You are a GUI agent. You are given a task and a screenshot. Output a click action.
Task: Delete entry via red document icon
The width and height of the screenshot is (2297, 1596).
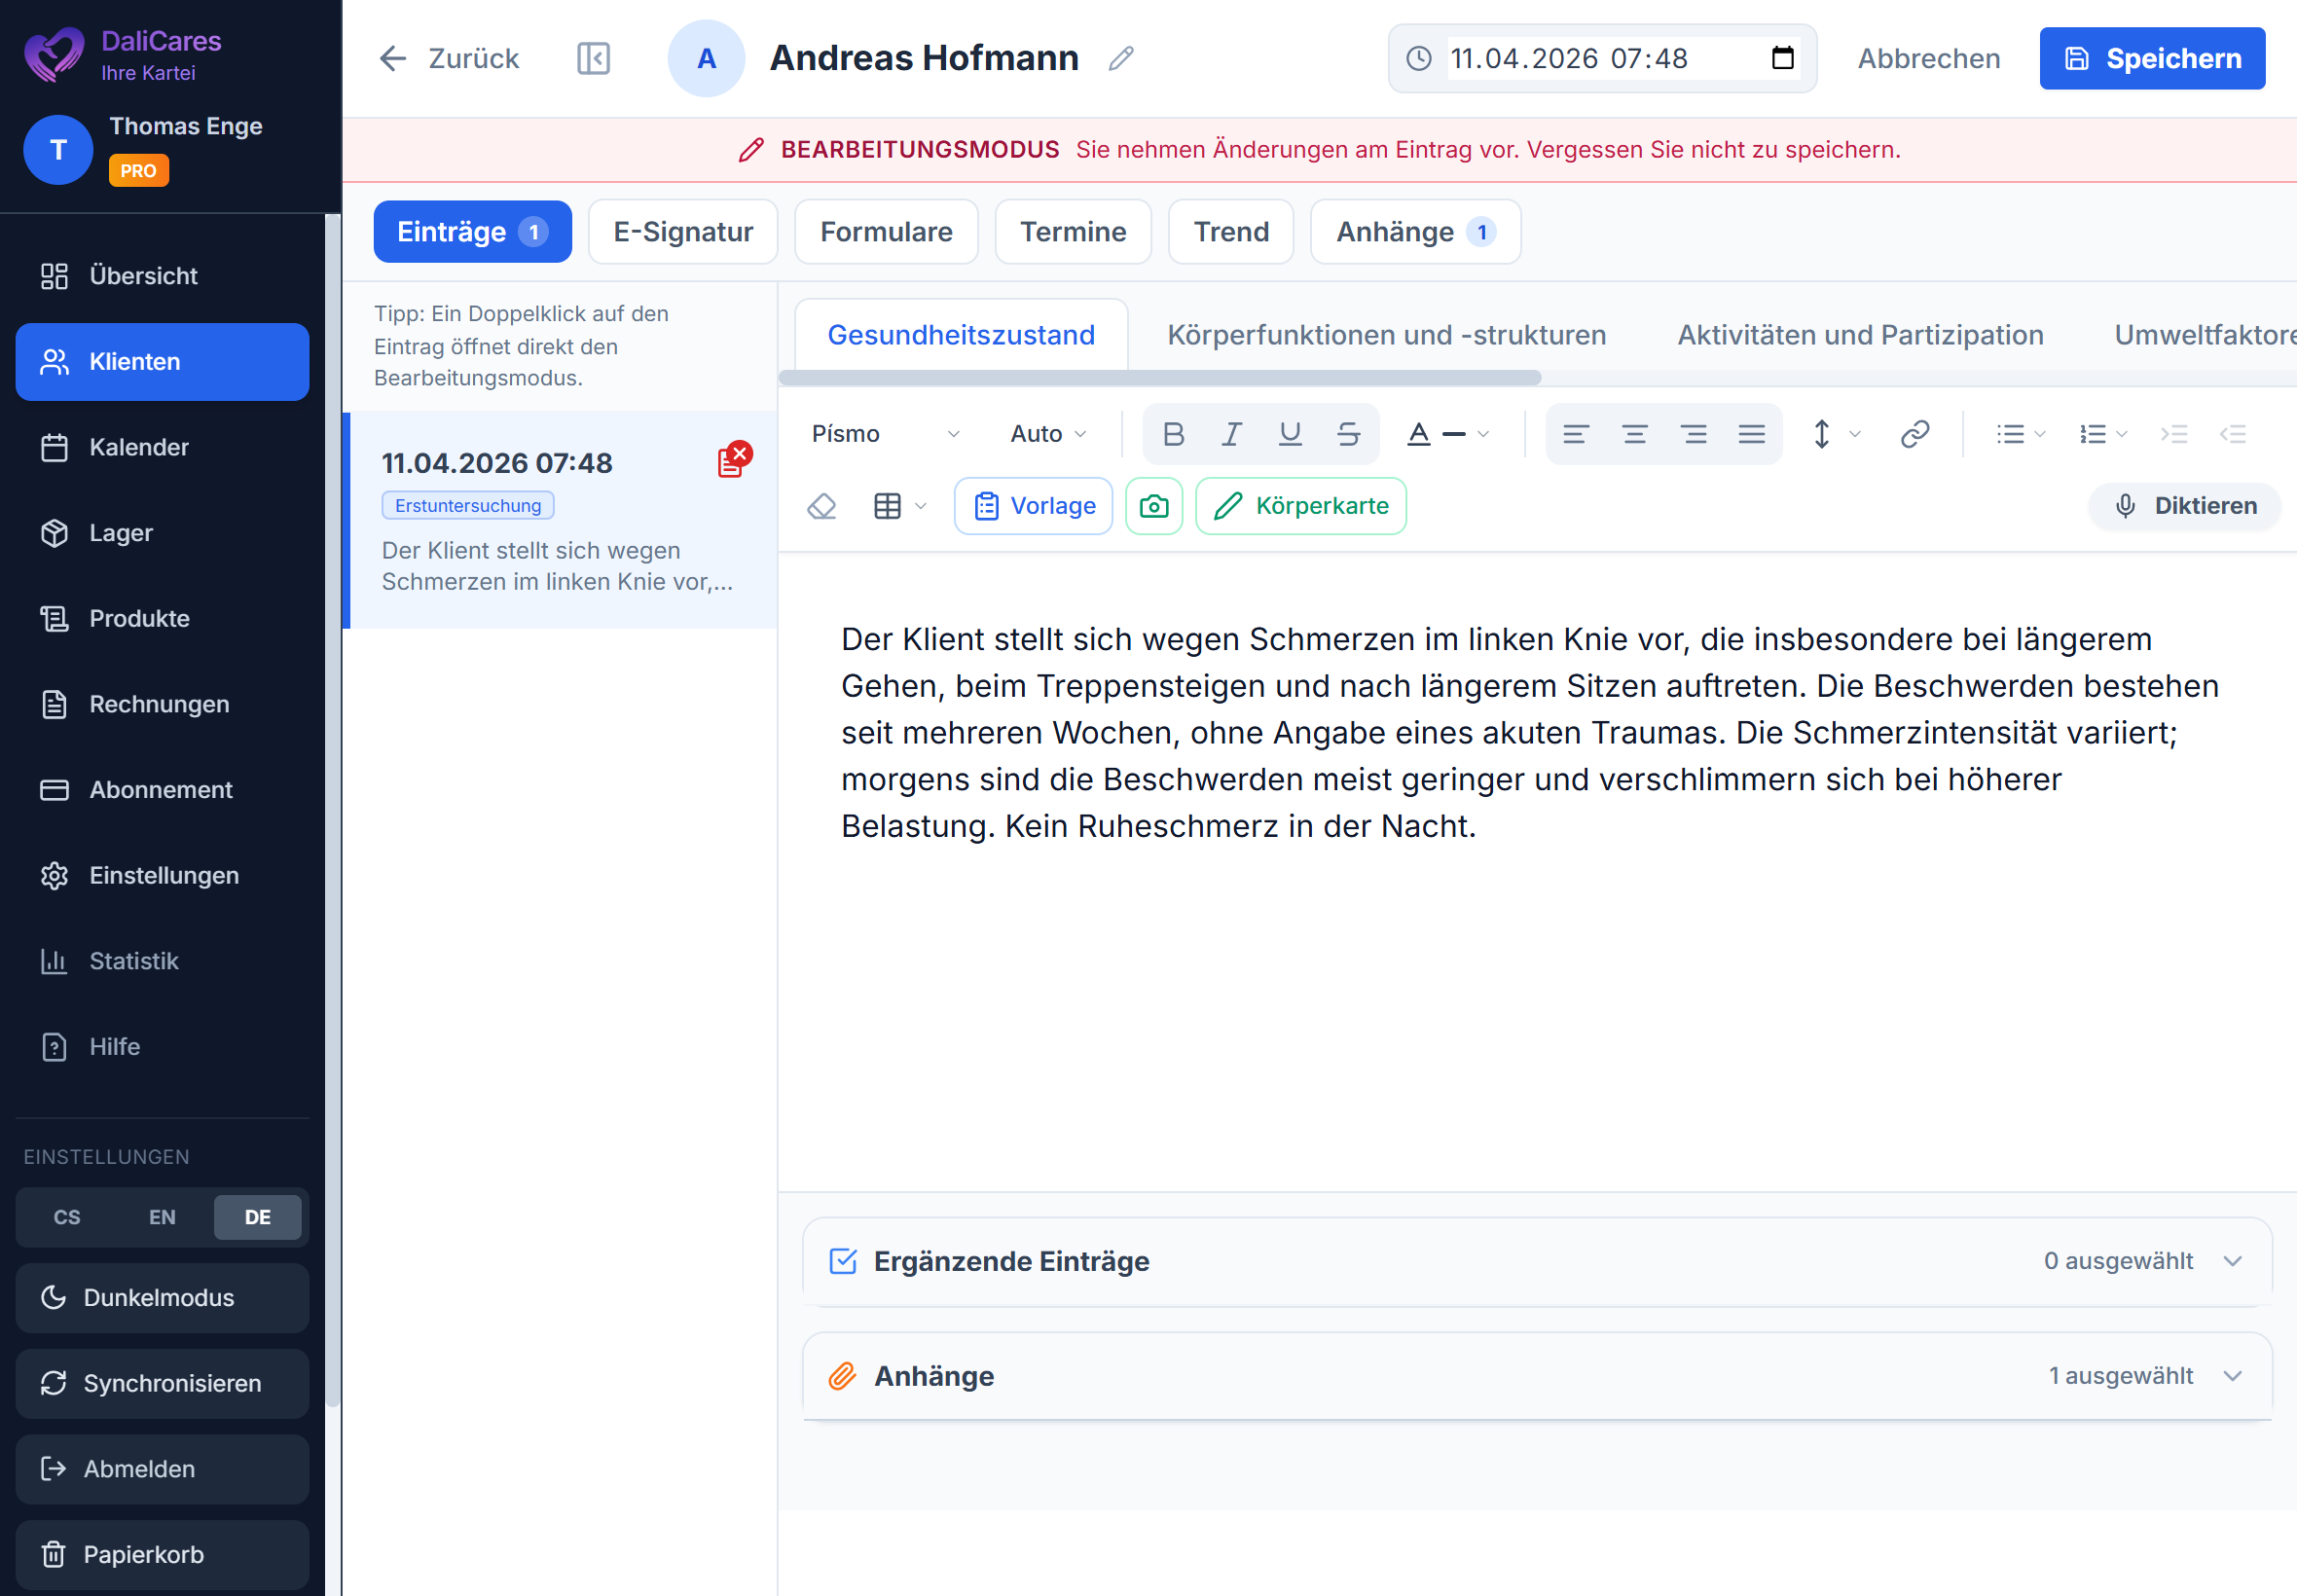pos(733,461)
